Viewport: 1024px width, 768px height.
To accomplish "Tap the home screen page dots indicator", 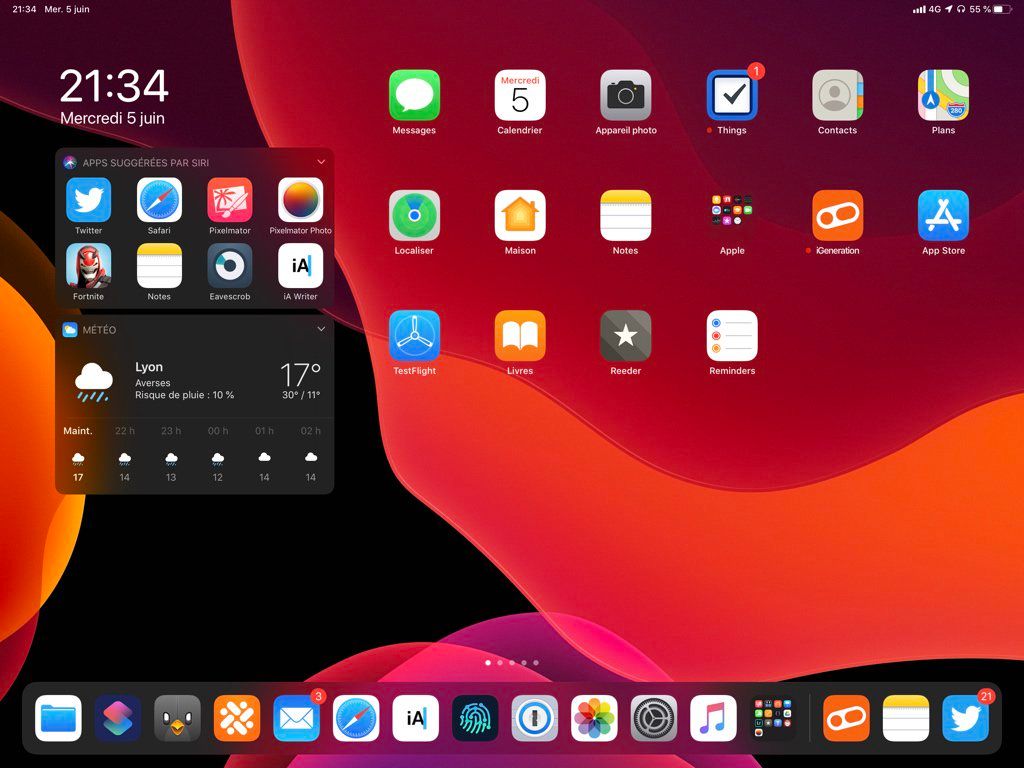I will pos(512,662).
